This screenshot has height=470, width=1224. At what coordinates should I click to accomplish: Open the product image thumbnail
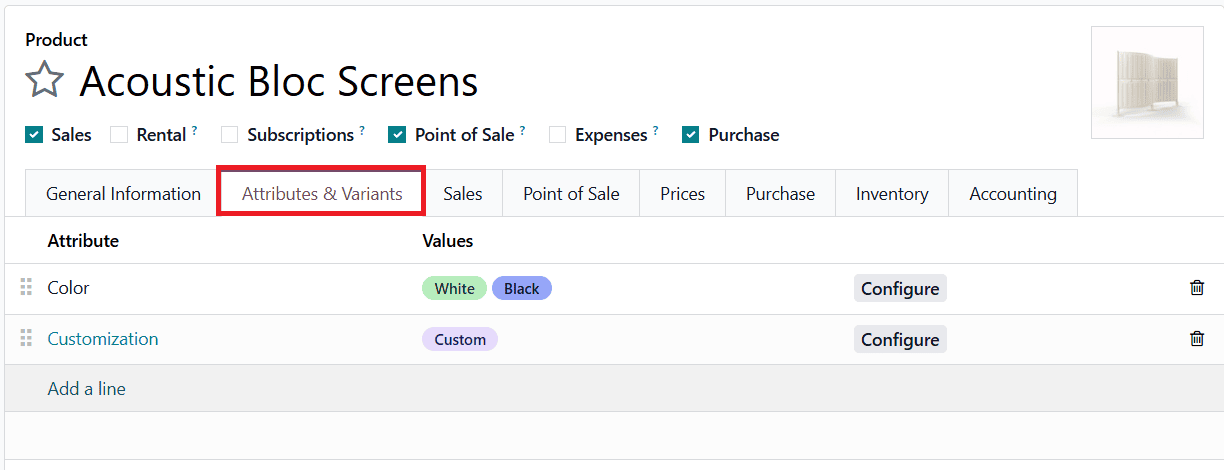click(x=1147, y=82)
